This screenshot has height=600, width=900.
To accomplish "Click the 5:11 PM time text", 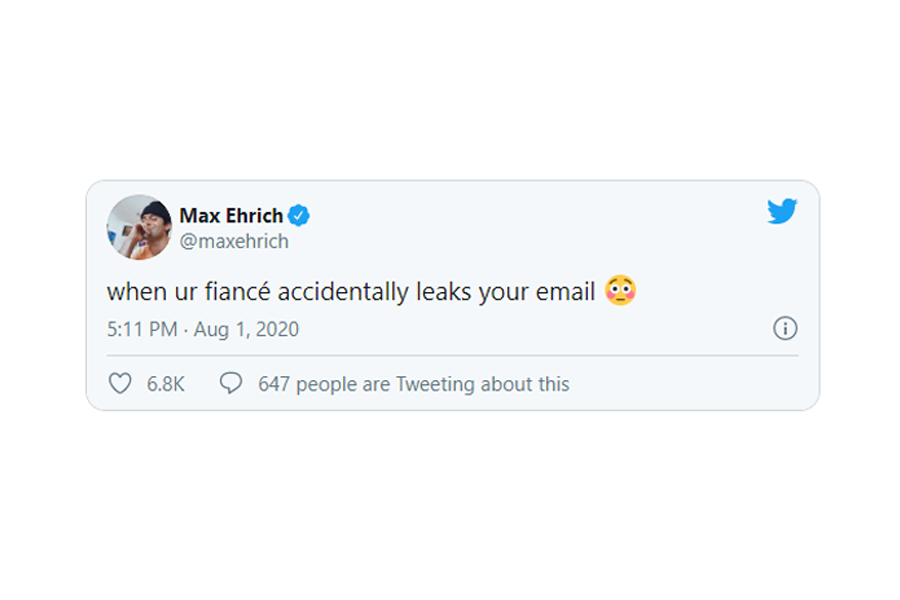I will point(142,329).
